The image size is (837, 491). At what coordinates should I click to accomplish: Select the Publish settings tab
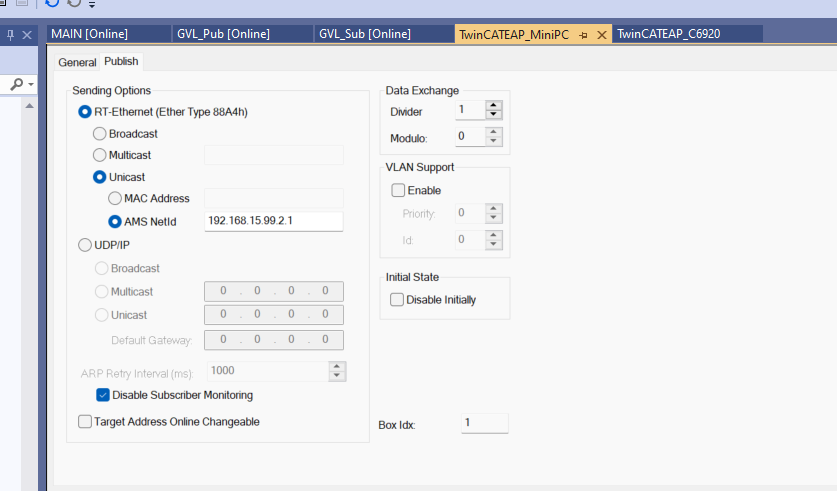pos(121,61)
